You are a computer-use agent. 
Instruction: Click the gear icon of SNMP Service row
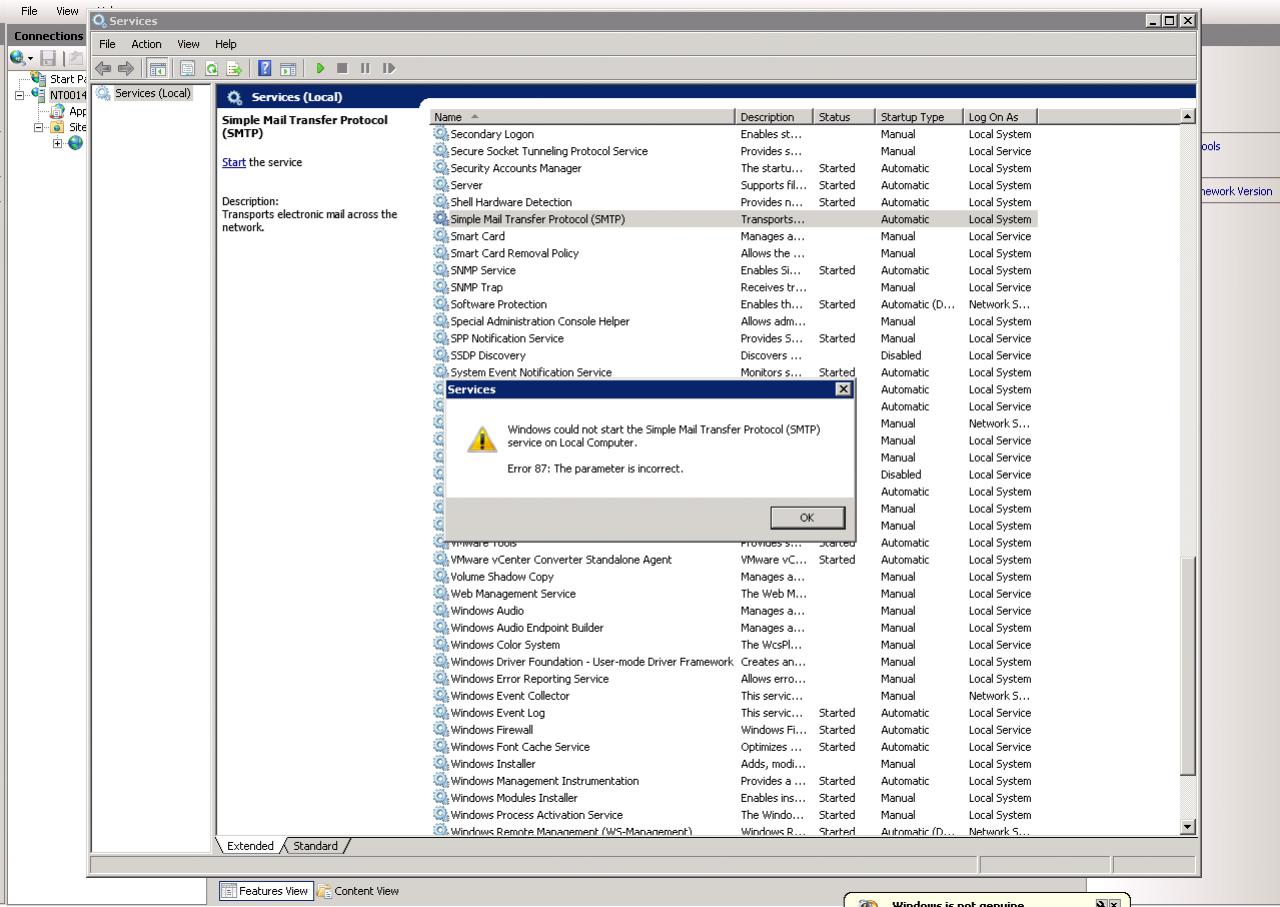coord(441,270)
